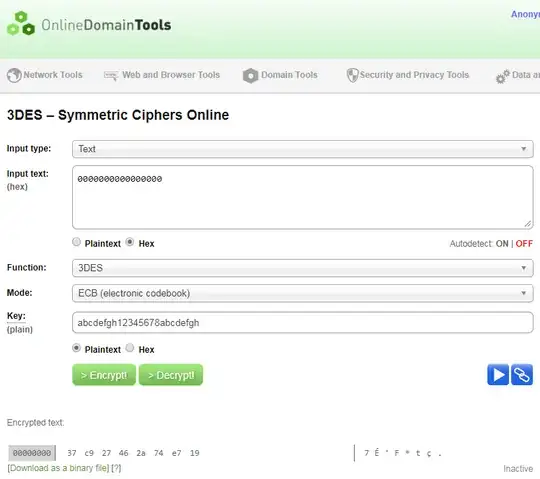This screenshot has height=479, width=540.
Task: Click hex byte 37 in output
Action: 72,453
